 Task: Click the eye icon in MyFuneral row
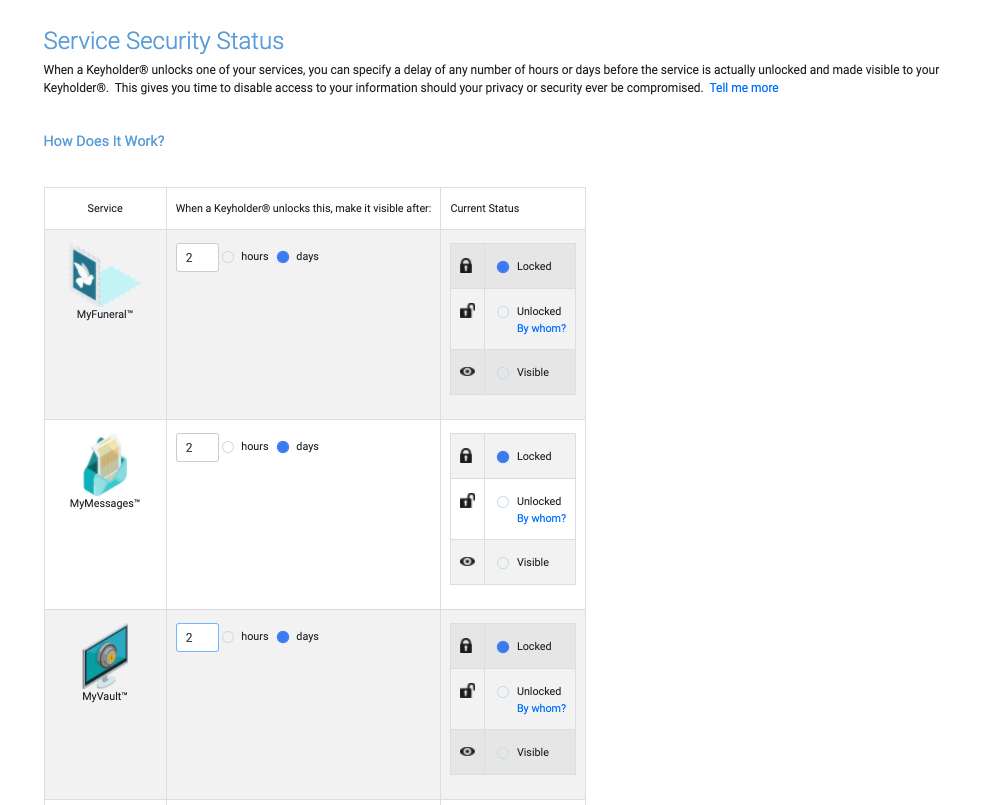[x=467, y=371]
